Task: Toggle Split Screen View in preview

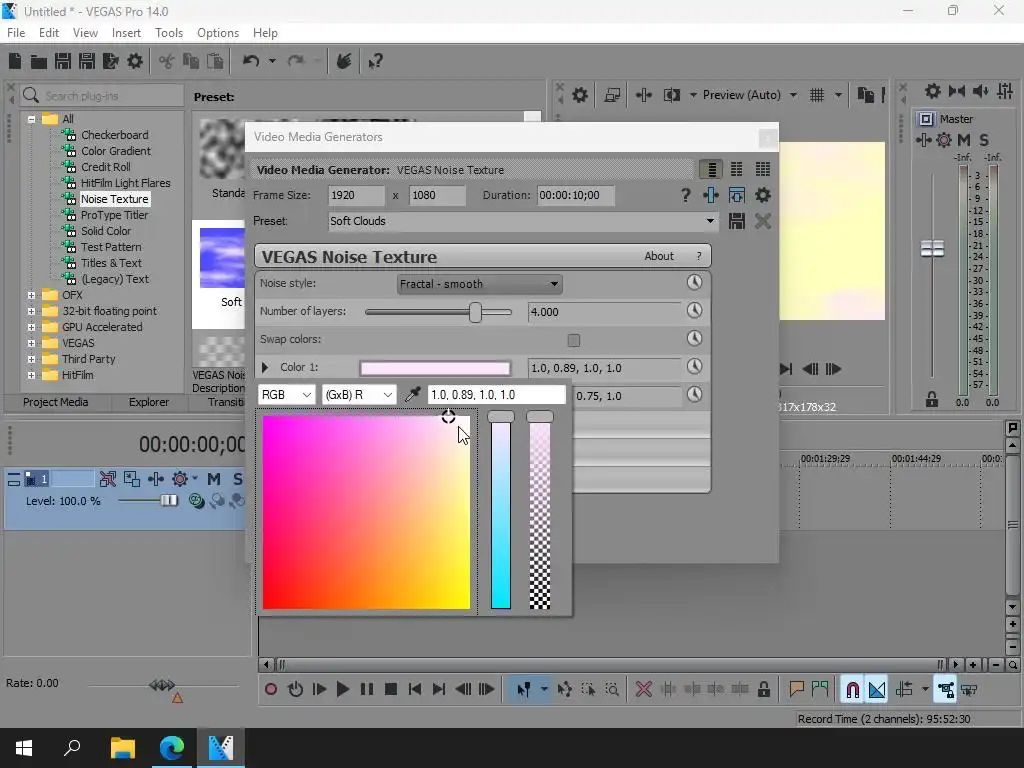Action: [671, 95]
